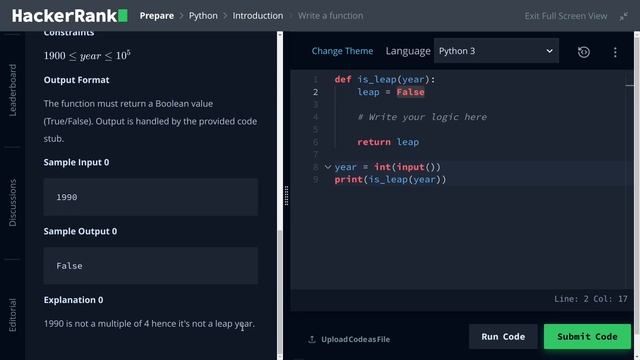640x360 pixels.
Task: Click Sample Input 0 value 1990
Action: click(x=67, y=197)
